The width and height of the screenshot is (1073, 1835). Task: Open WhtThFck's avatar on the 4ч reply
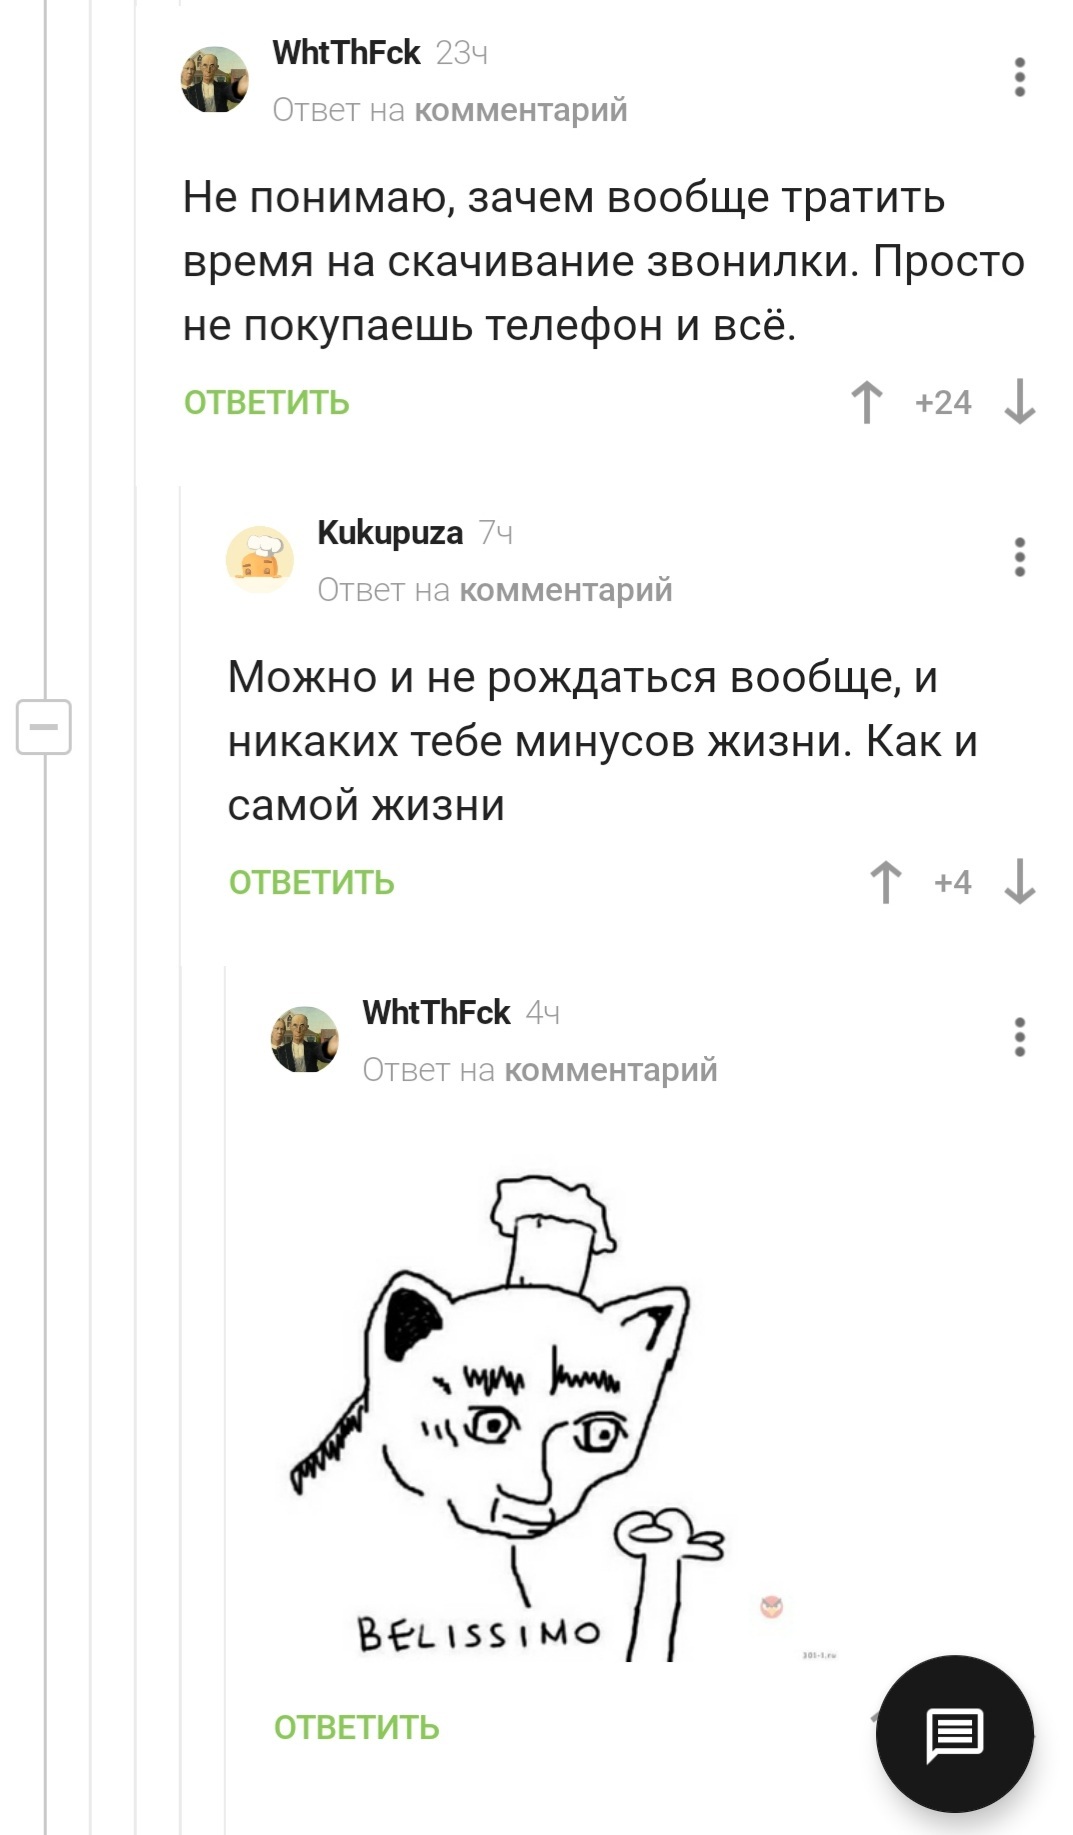(x=305, y=1039)
